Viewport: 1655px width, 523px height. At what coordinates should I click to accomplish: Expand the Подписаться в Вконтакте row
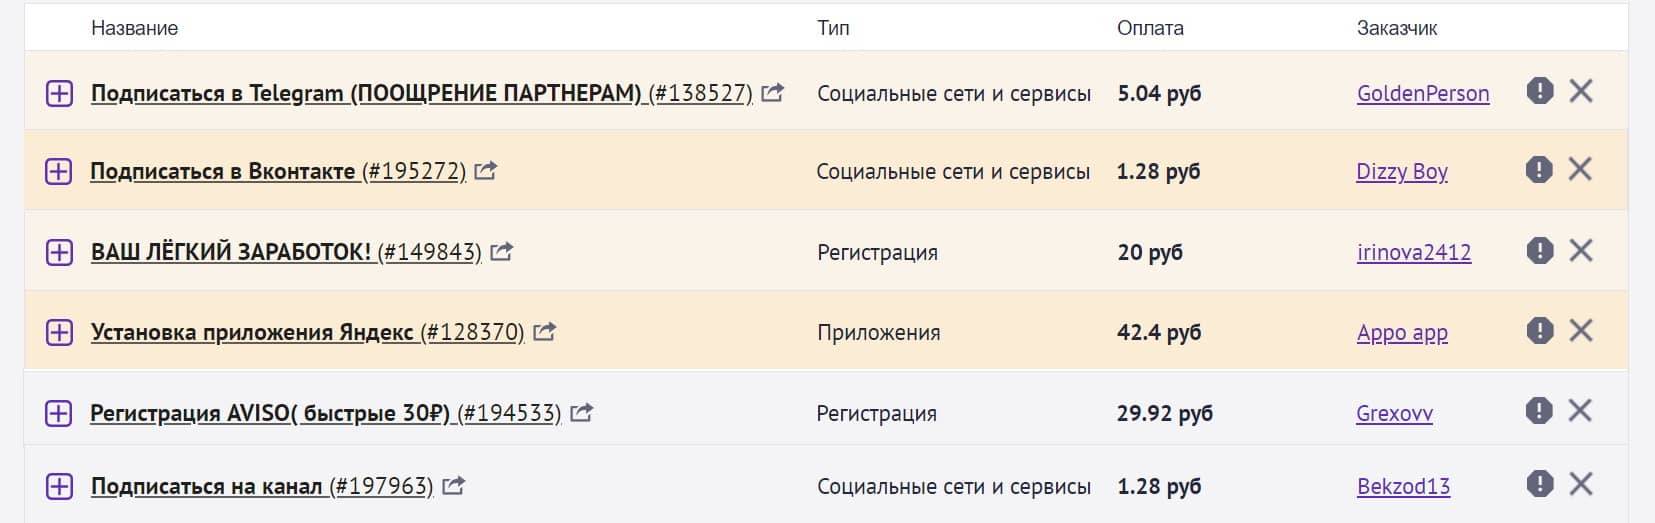point(59,171)
